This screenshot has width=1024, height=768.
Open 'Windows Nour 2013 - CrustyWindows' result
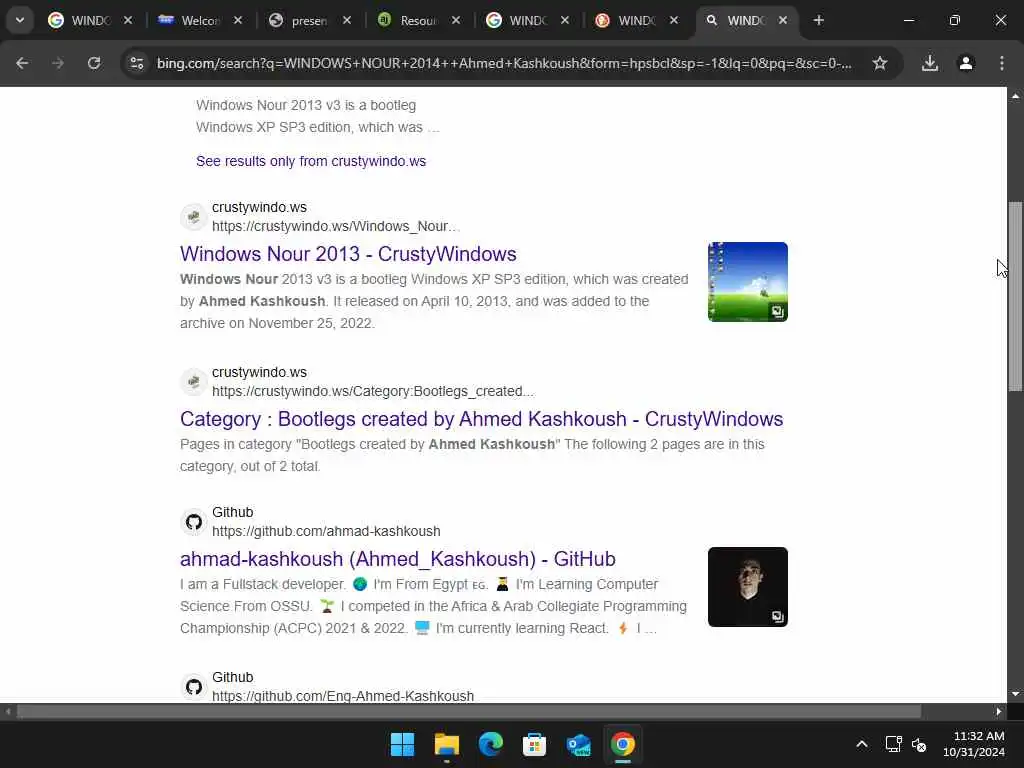coord(348,254)
